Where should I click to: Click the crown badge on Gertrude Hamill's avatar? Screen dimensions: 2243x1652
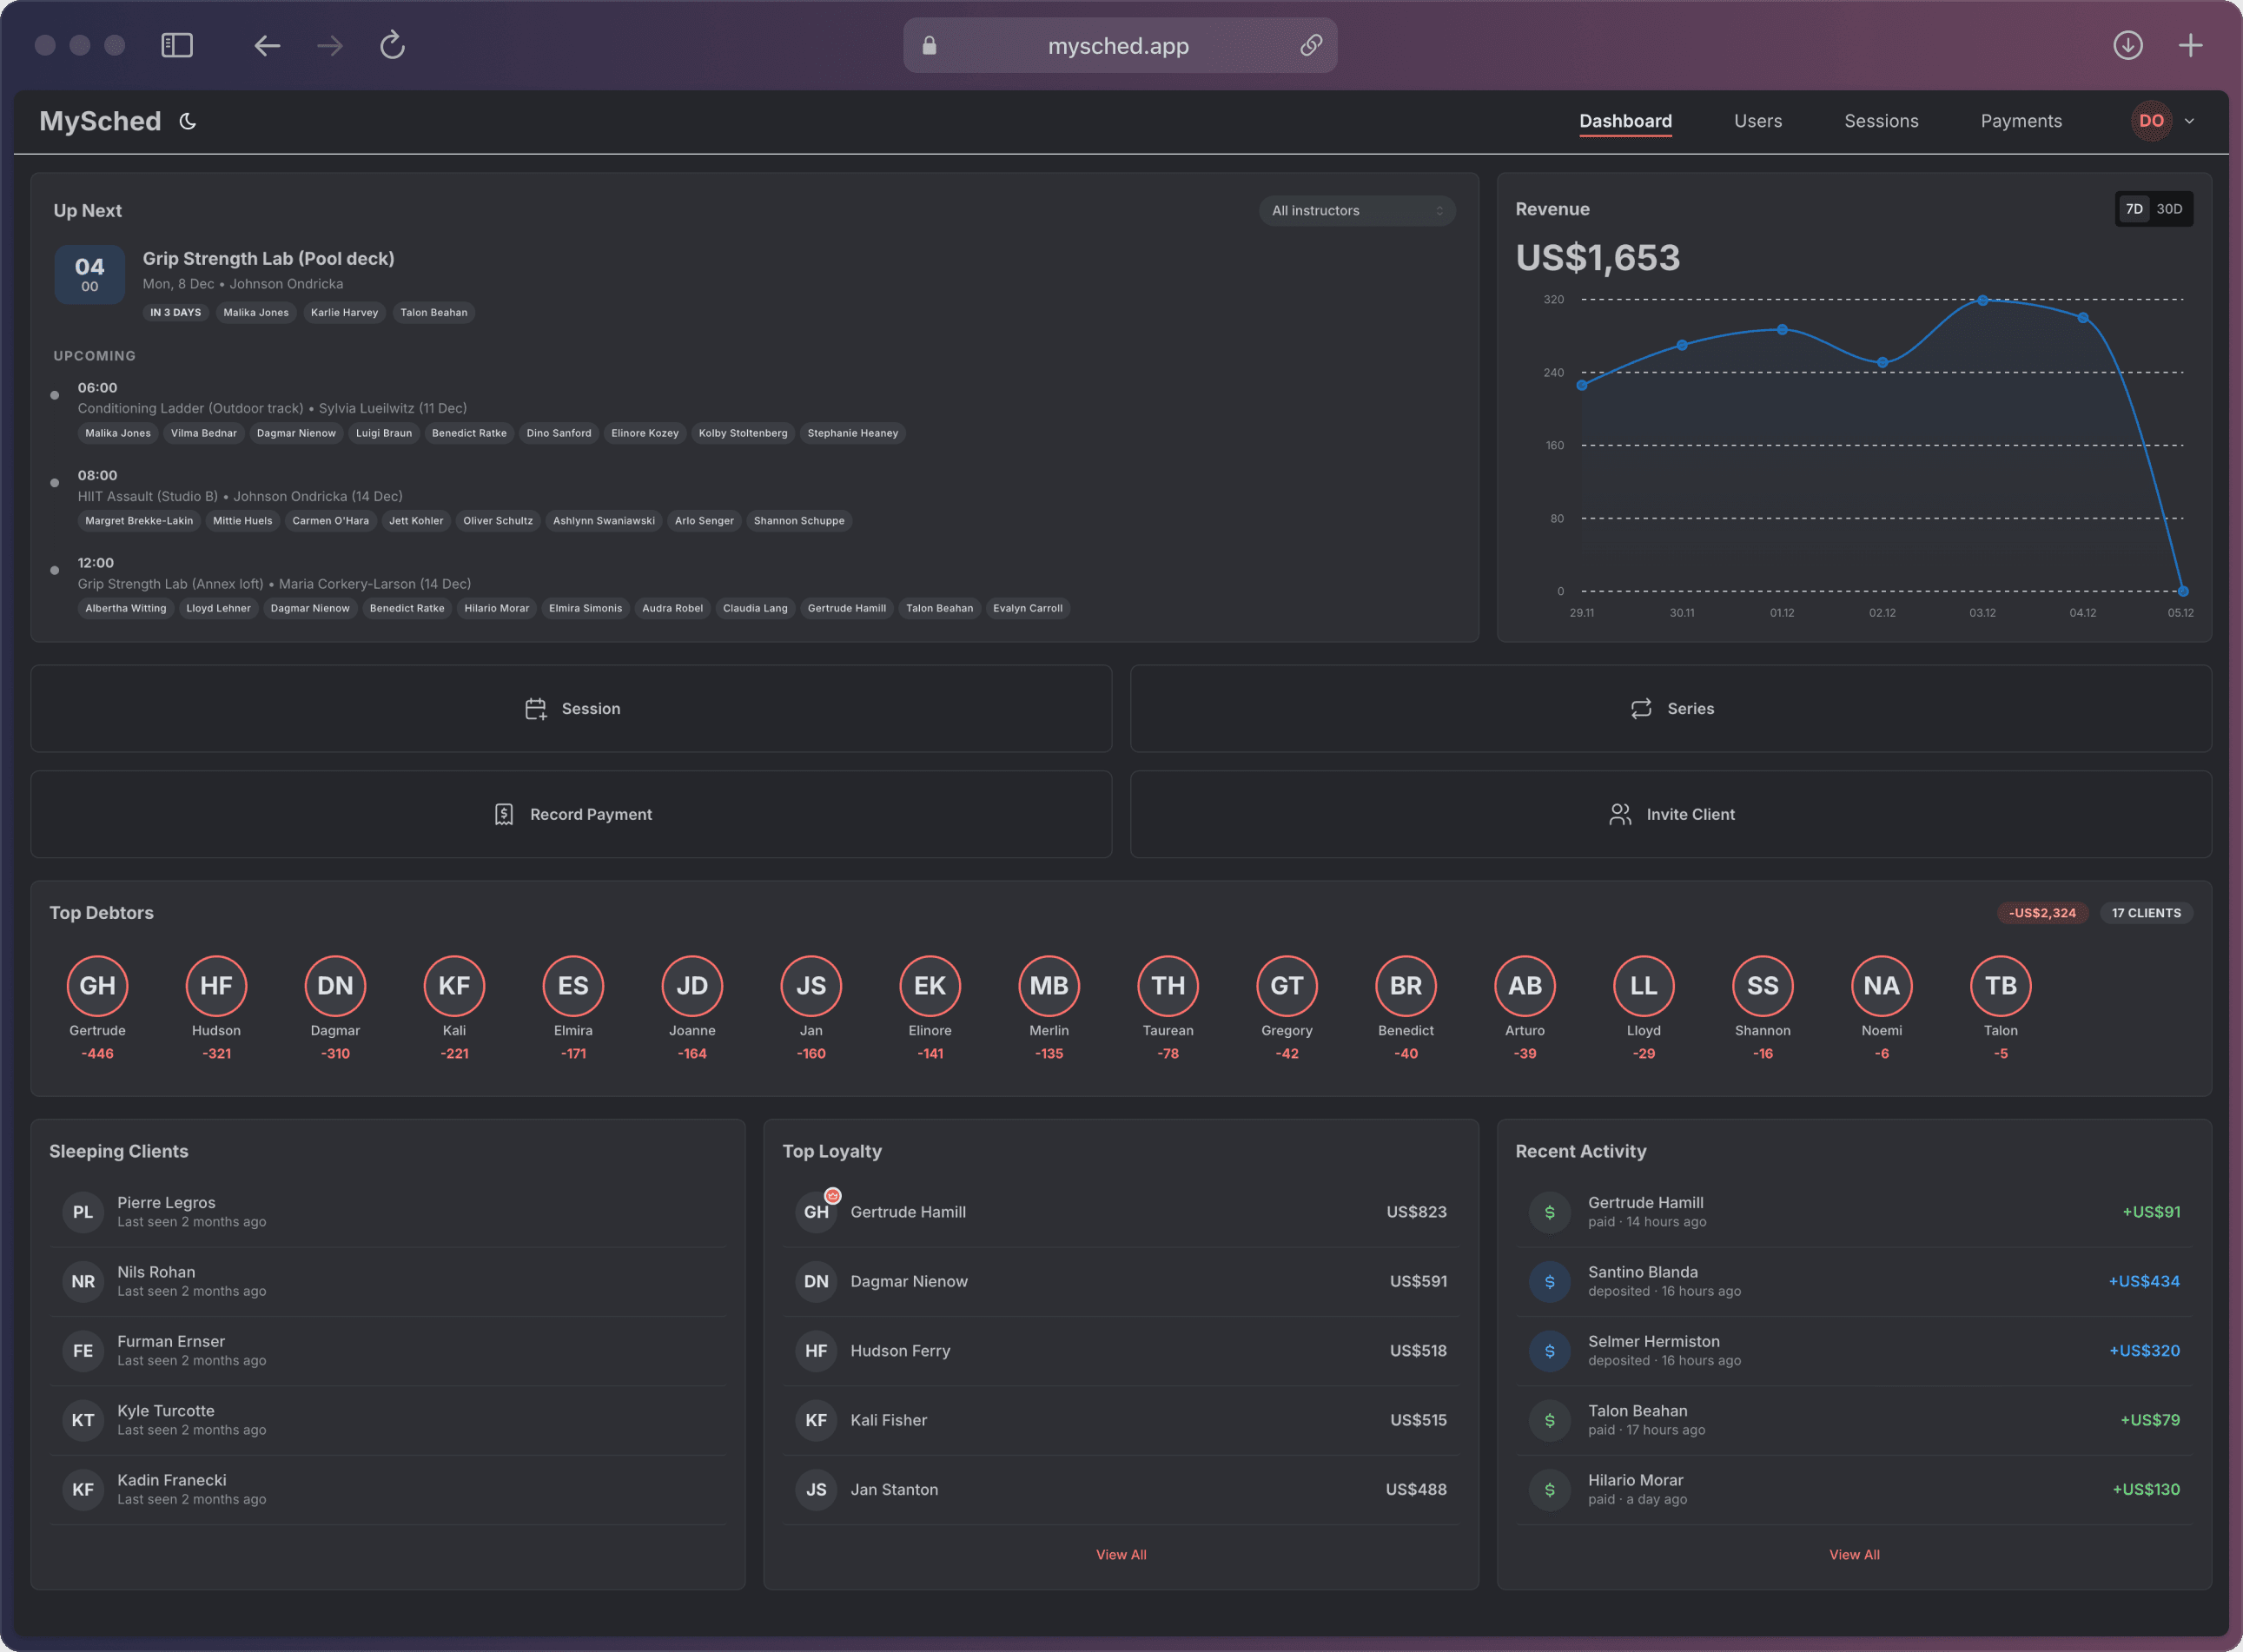[x=832, y=1195]
